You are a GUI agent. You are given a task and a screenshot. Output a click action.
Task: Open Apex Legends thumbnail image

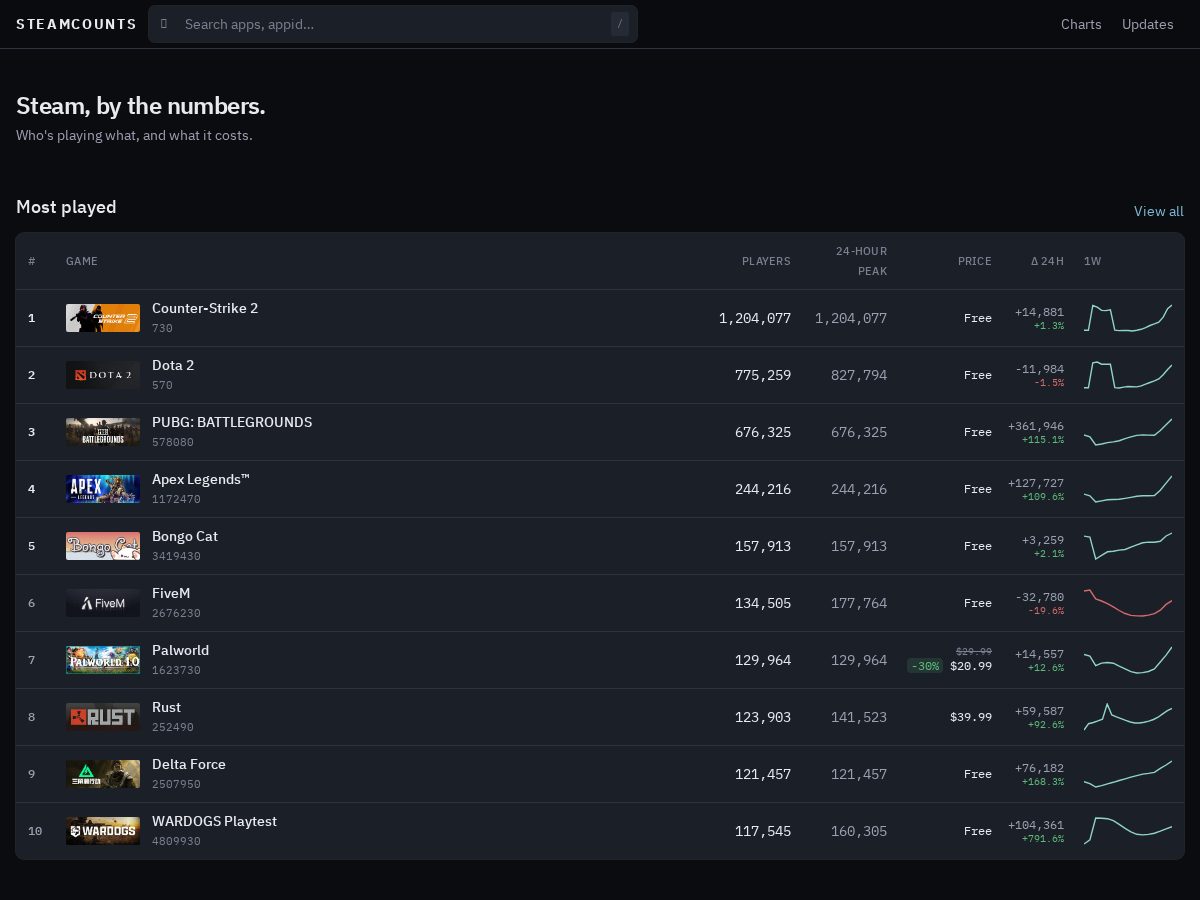pos(103,489)
